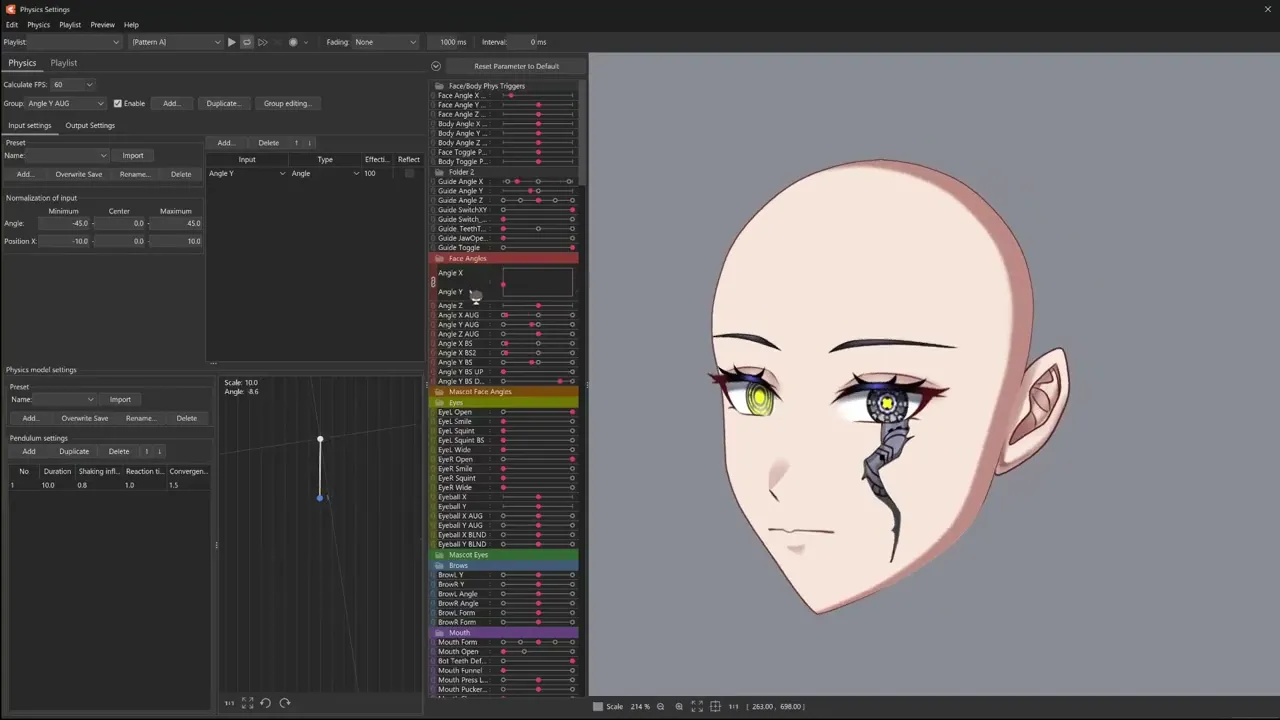Reset pendulum view to 1:1
This screenshot has height=720, width=1280.
click(x=229, y=703)
